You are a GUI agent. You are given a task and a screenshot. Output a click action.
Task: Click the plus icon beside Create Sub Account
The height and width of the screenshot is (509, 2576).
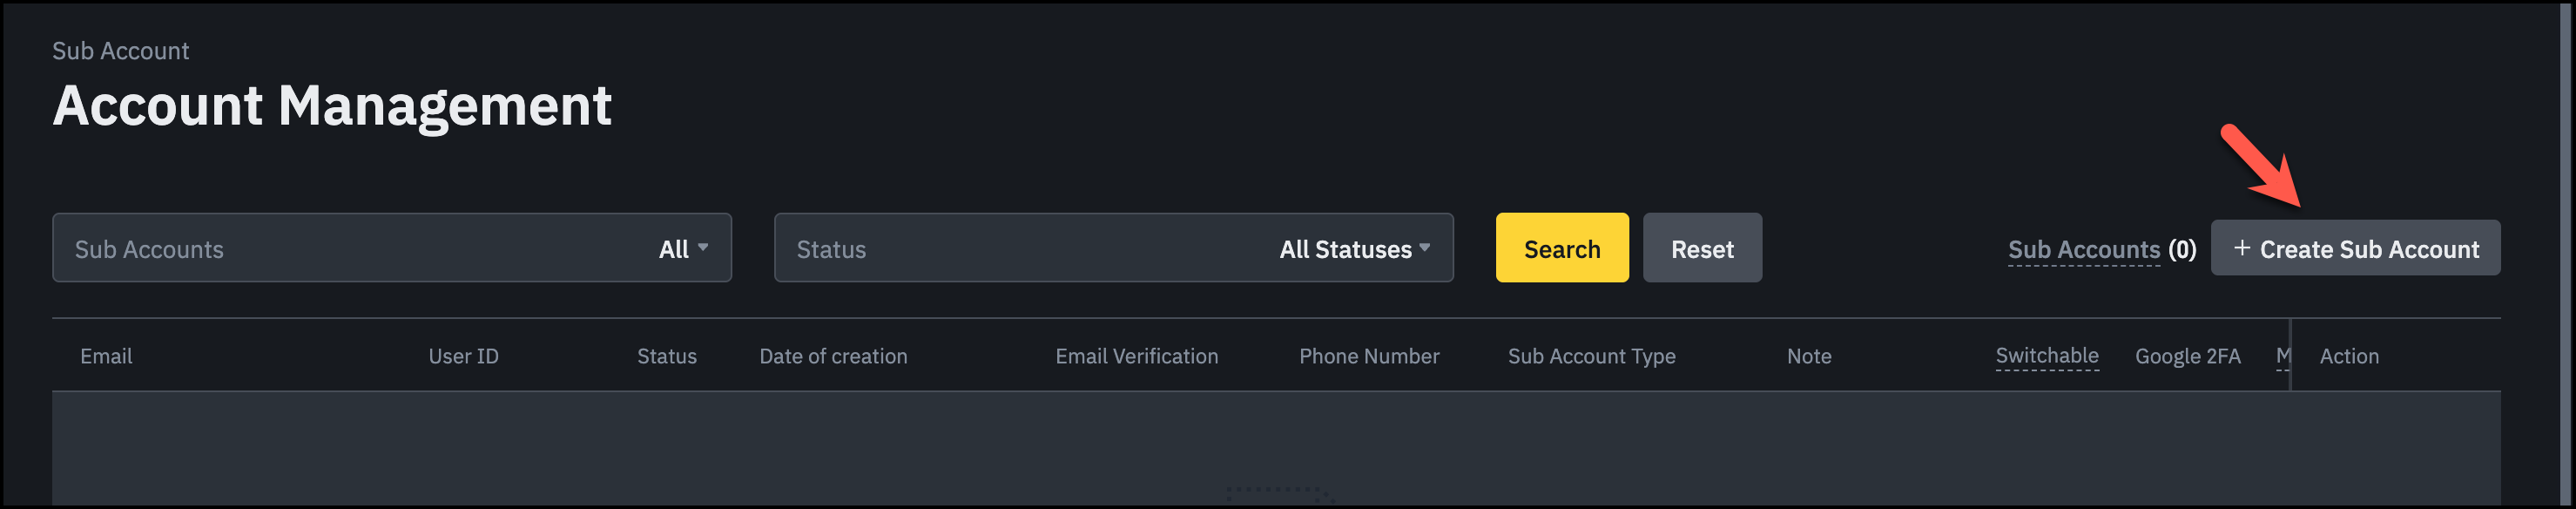[x=2242, y=248]
